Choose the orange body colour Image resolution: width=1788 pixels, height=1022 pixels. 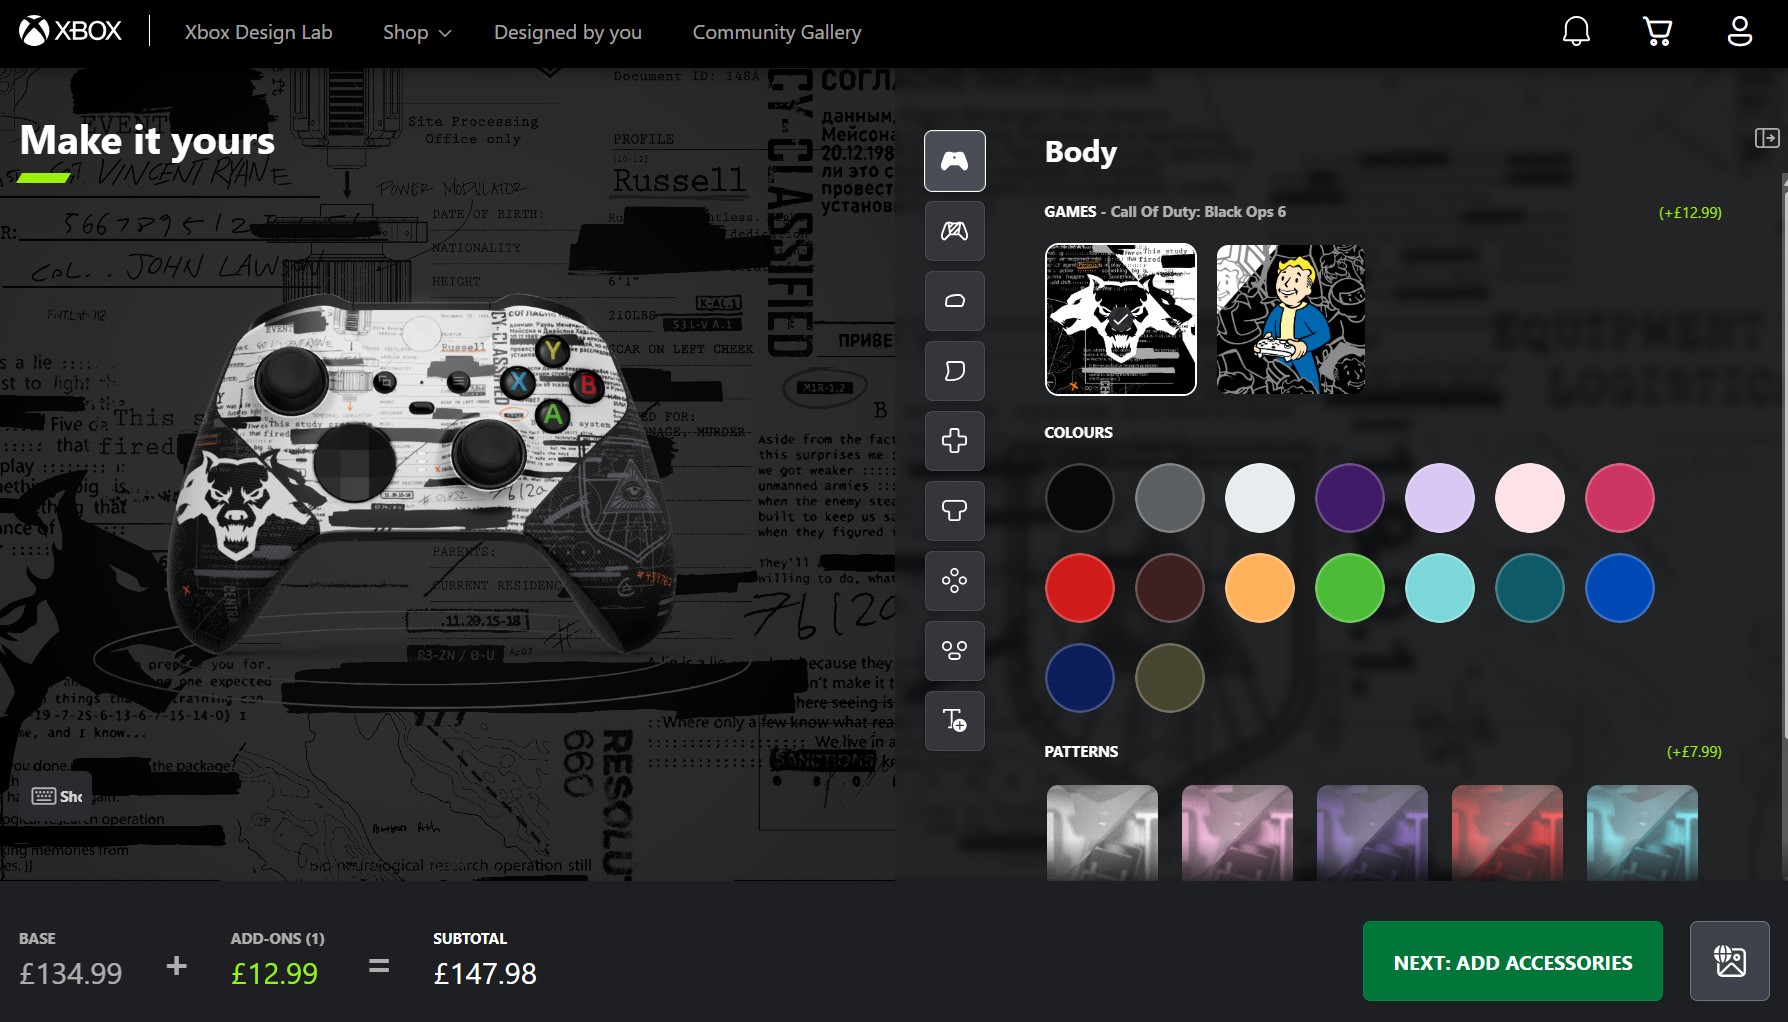1260,588
